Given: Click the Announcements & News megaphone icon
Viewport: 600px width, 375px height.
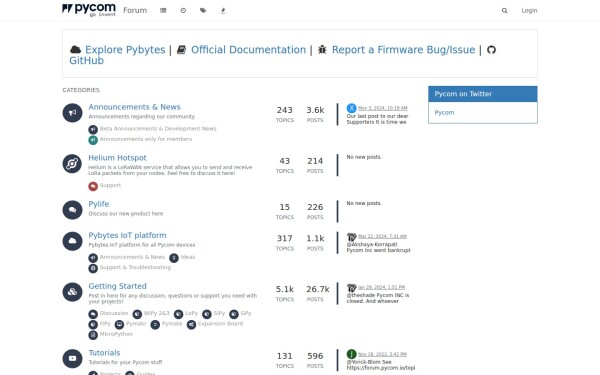Looking at the screenshot, I should [x=72, y=113].
